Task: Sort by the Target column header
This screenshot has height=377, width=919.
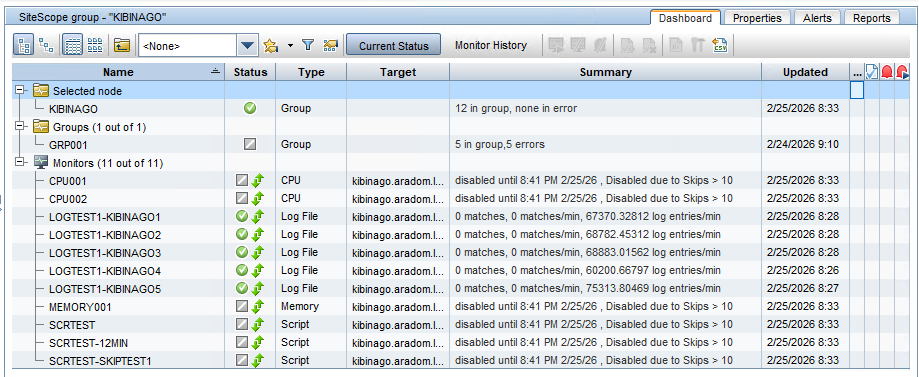Action: point(398,72)
